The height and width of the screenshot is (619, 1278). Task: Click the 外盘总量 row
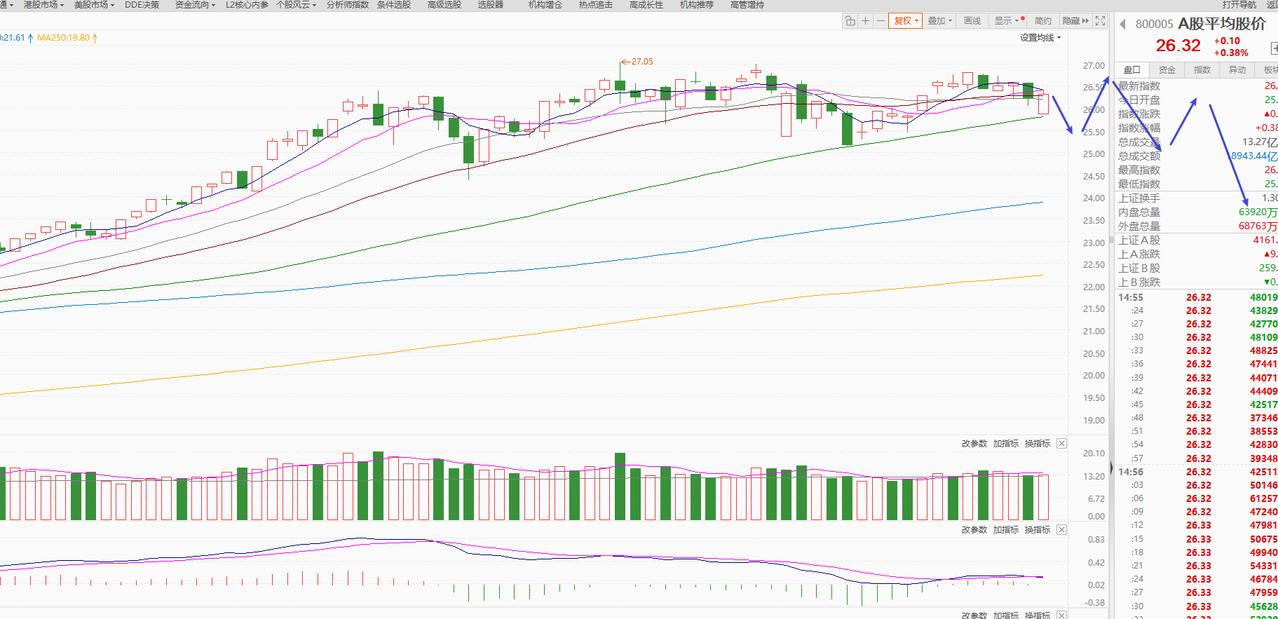coord(1198,226)
